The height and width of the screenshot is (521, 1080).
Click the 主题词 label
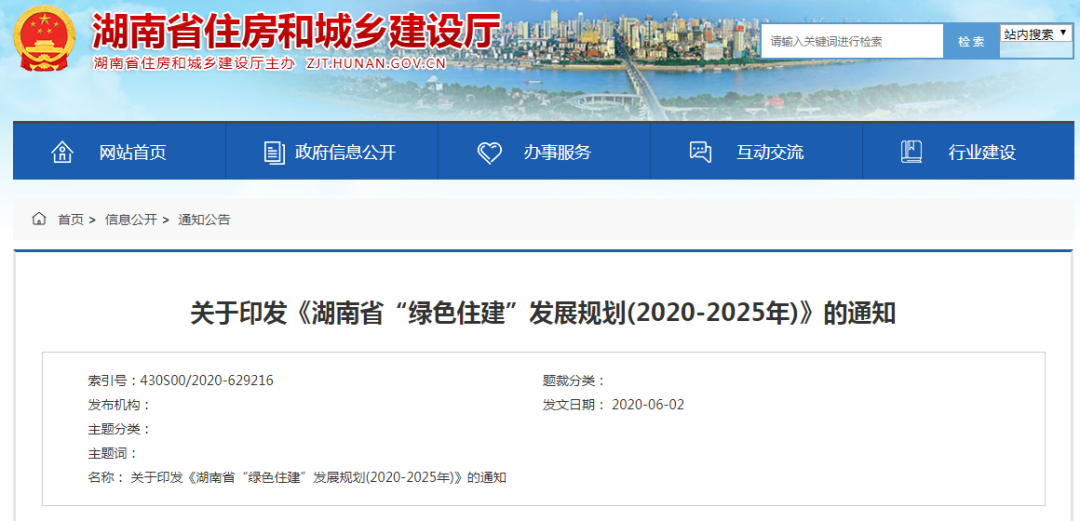point(113,453)
